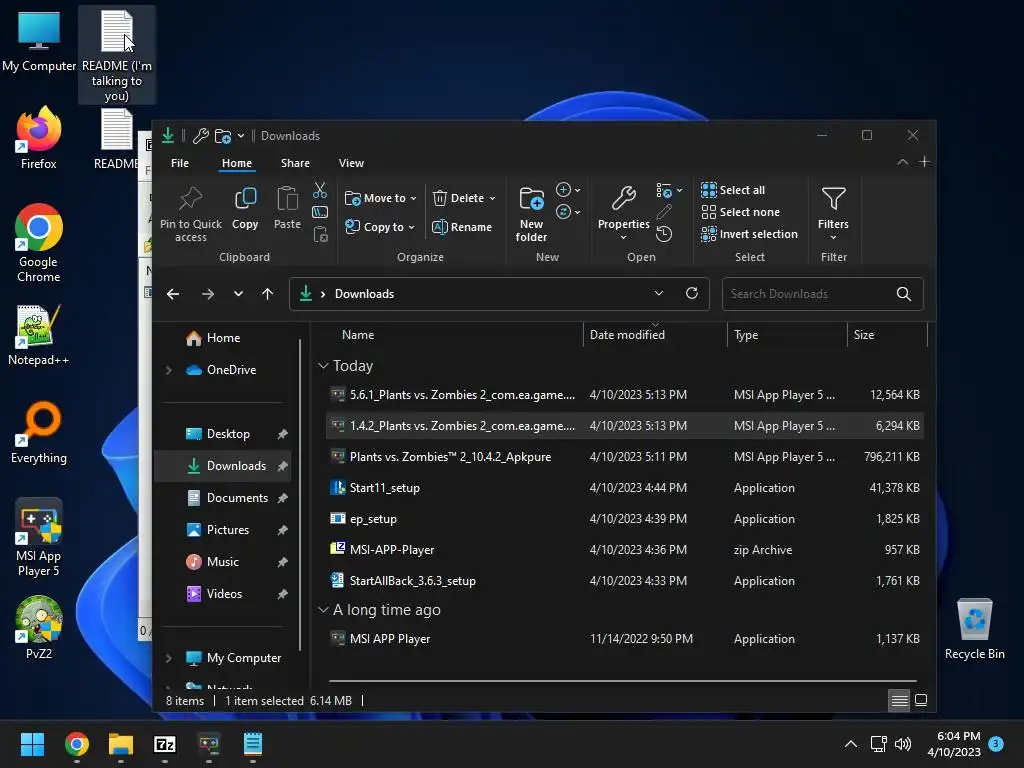The width and height of the screenshot is (1024, 768).
Task: Collapse the ribbon with the chevron
Action: [x=903, y=162]
